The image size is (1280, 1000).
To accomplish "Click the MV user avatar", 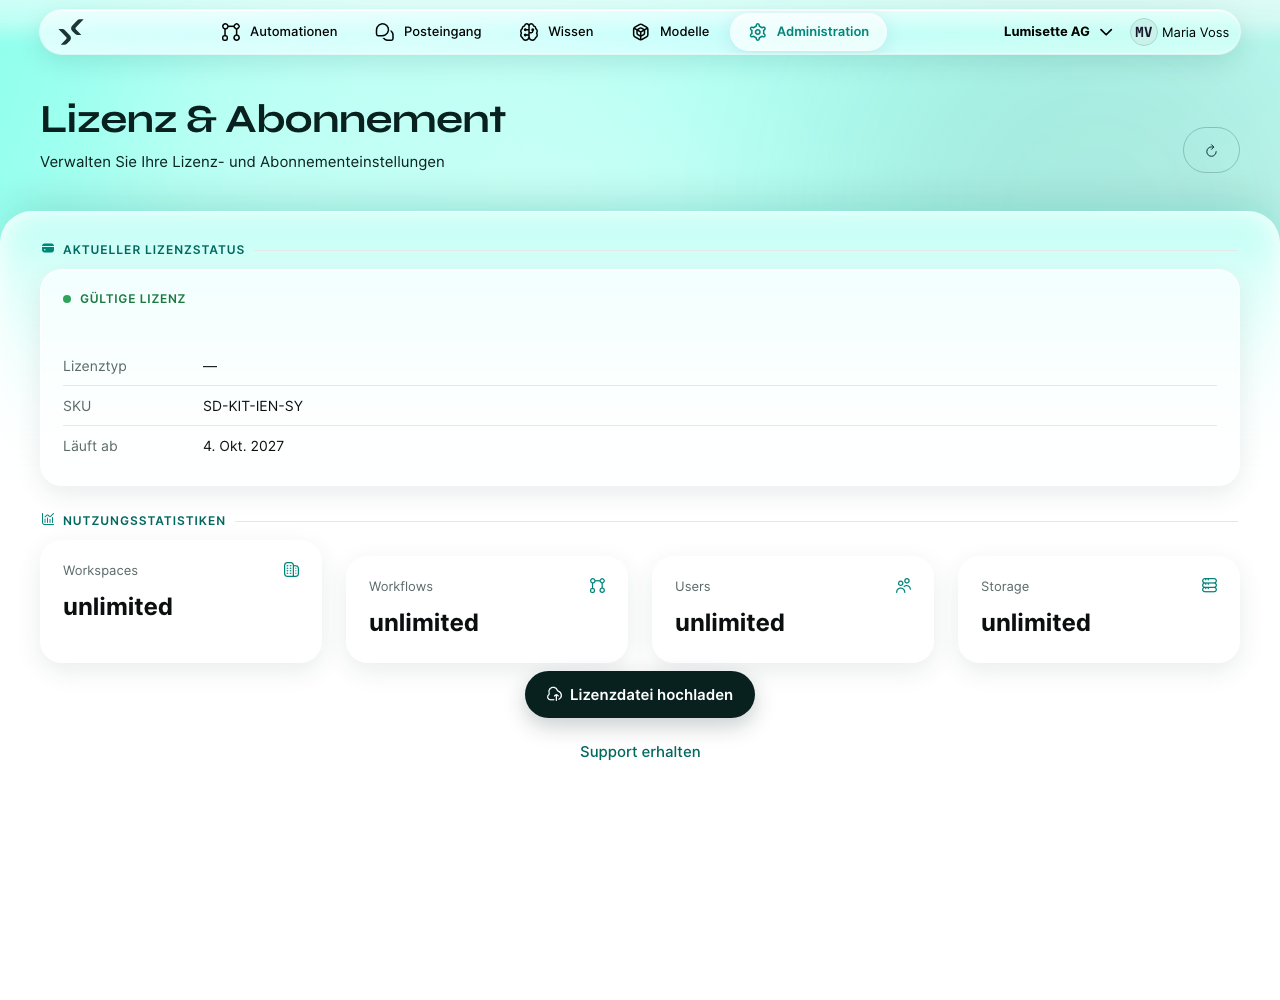I will pyautogui.click(x=1144, y=32).
